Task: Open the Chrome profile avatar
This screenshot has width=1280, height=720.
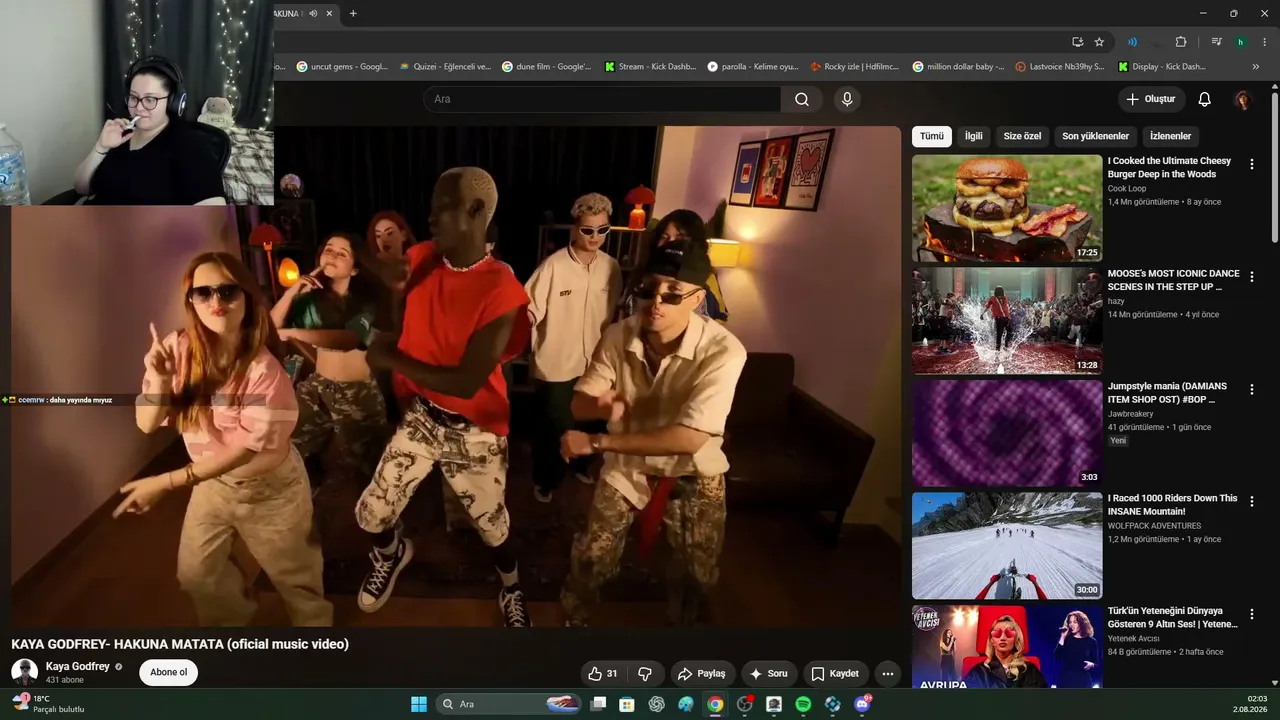Action: [x=1240, y=42]
